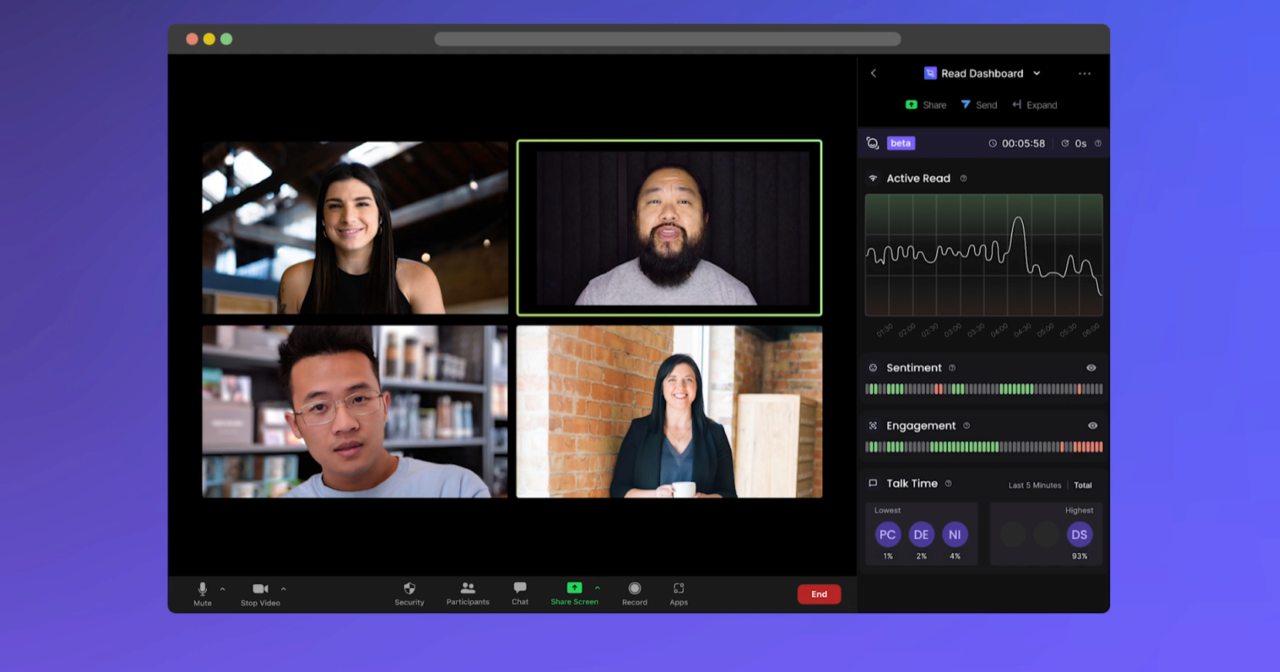Viewport: 1280px width, 672px height.
Task: Select the PC participant avatar
Action: [888, 535]
